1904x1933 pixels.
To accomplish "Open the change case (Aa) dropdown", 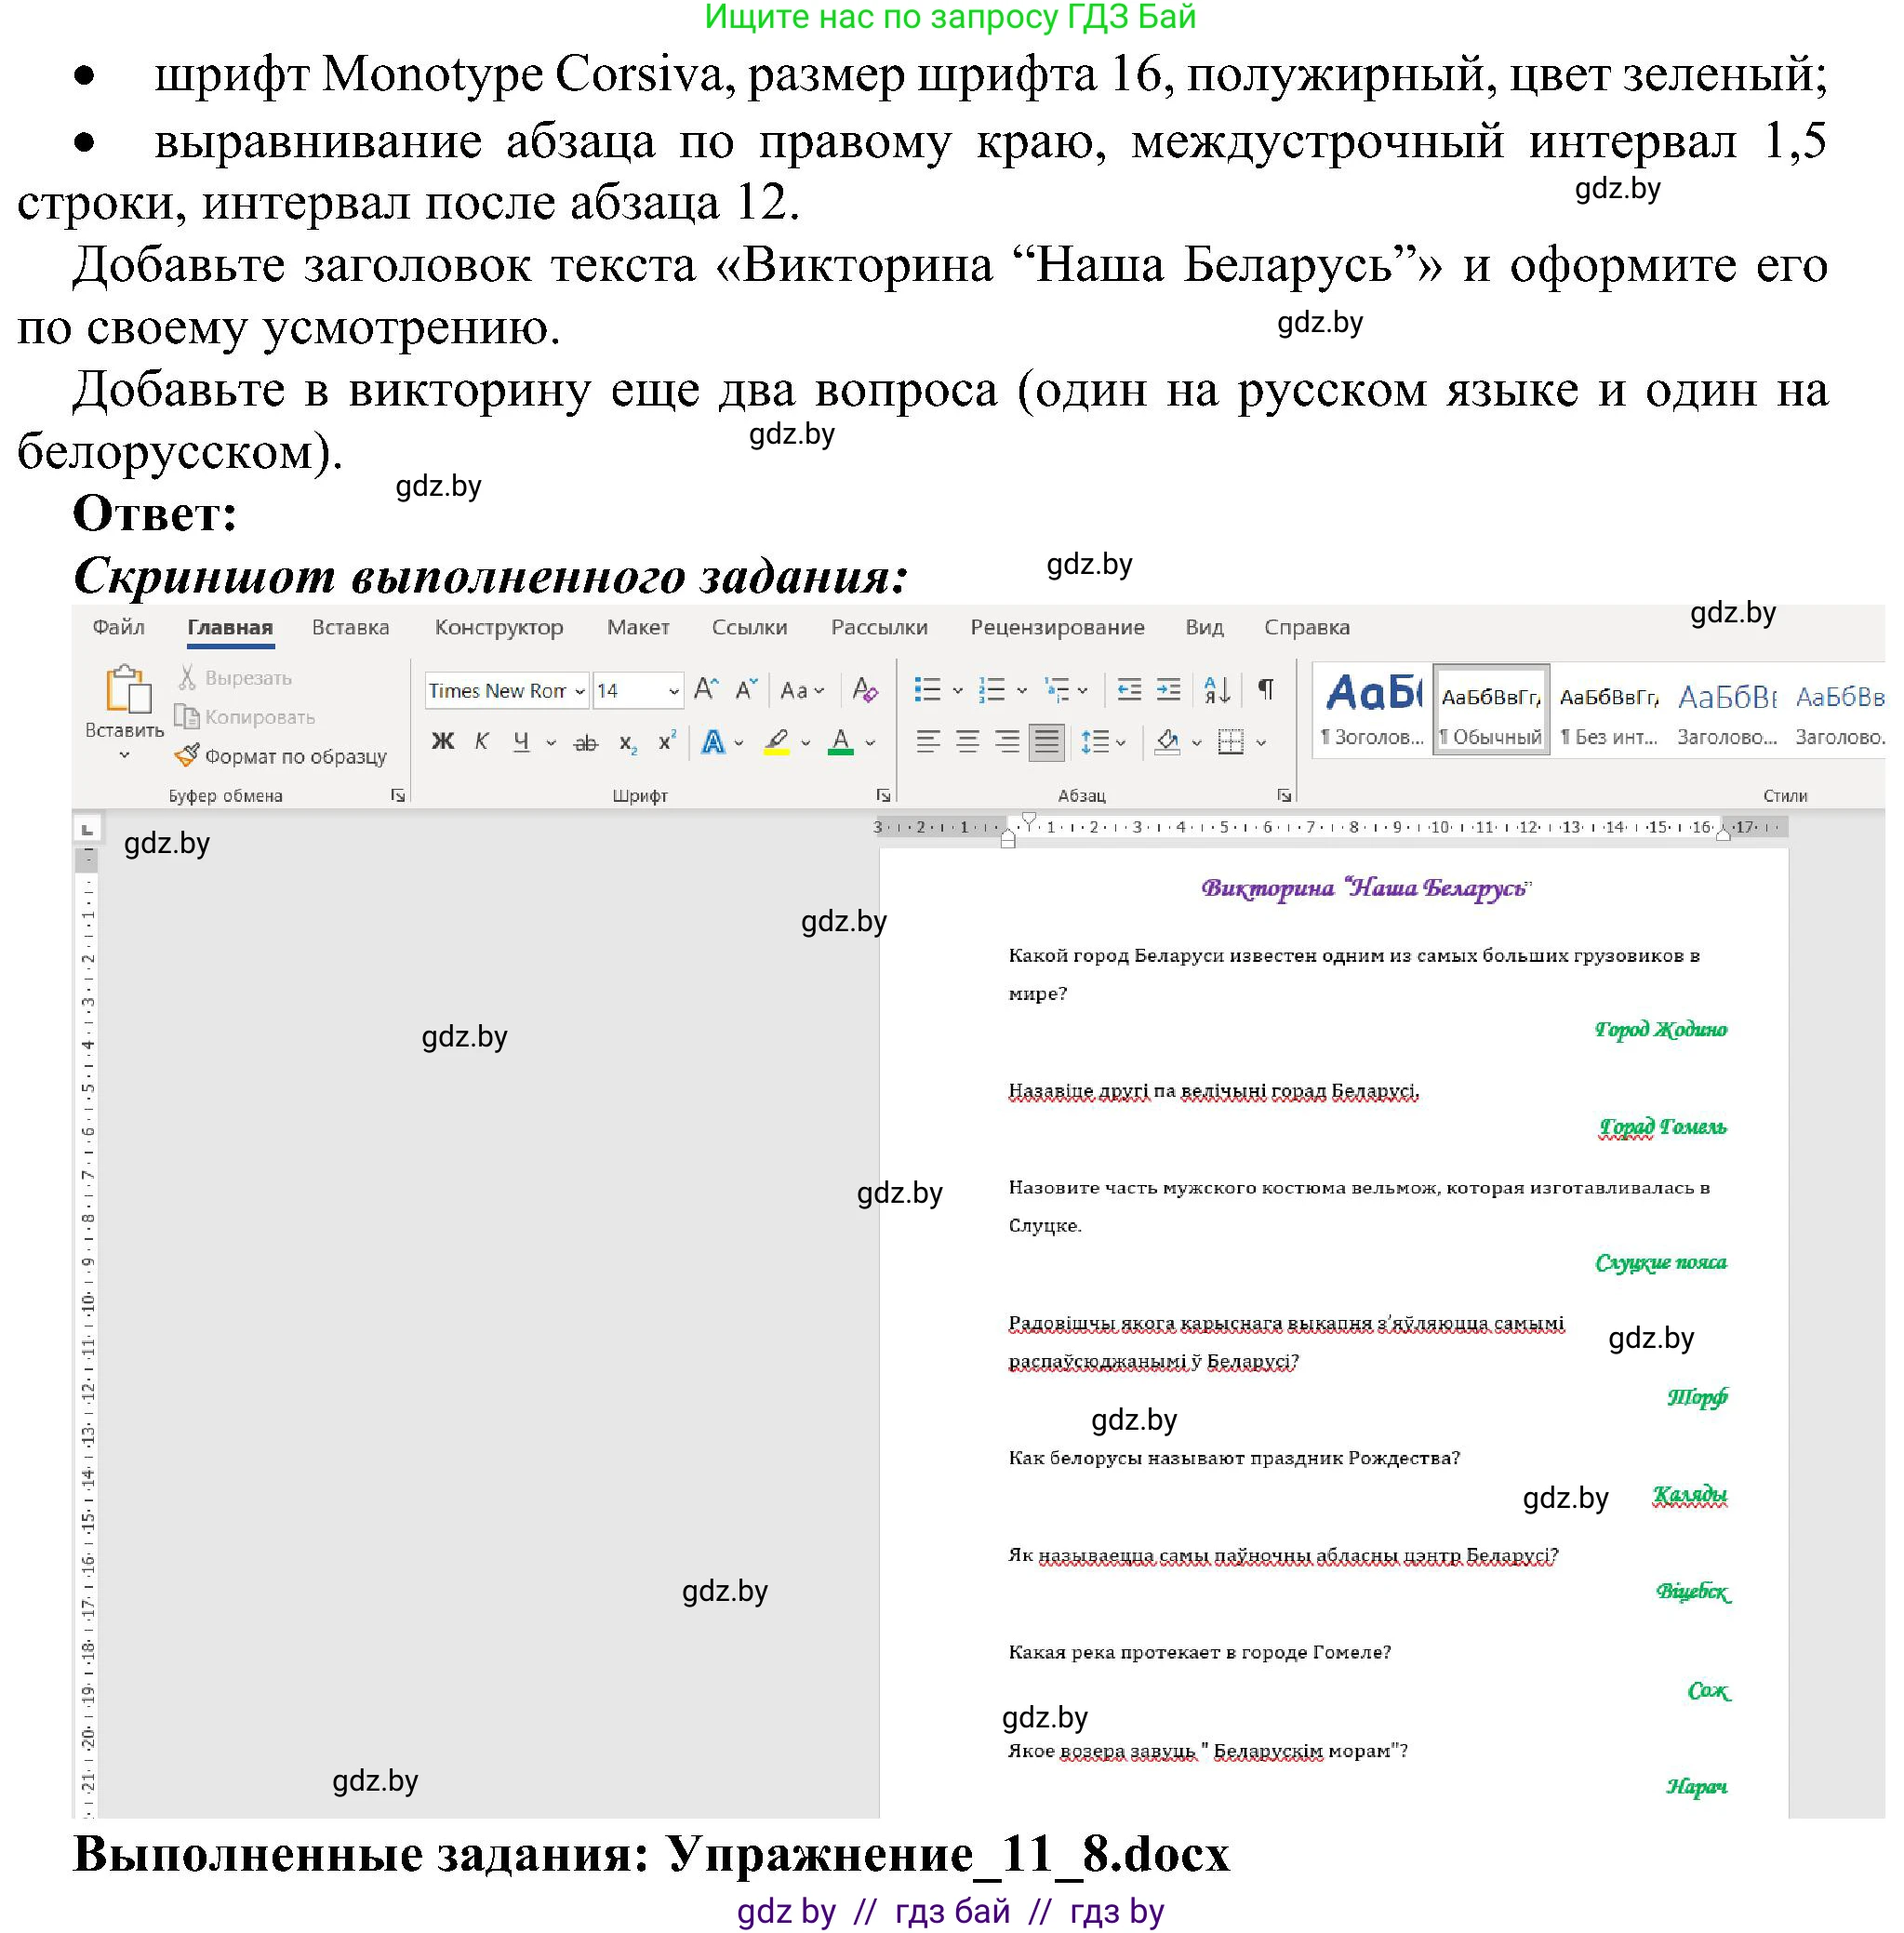I will (802, 691).
